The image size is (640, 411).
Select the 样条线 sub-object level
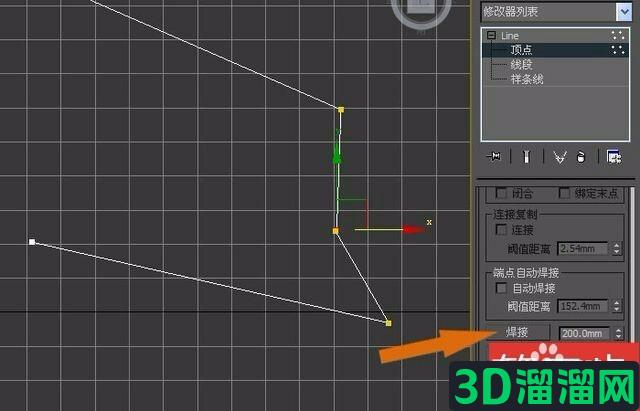coord(527,79)
